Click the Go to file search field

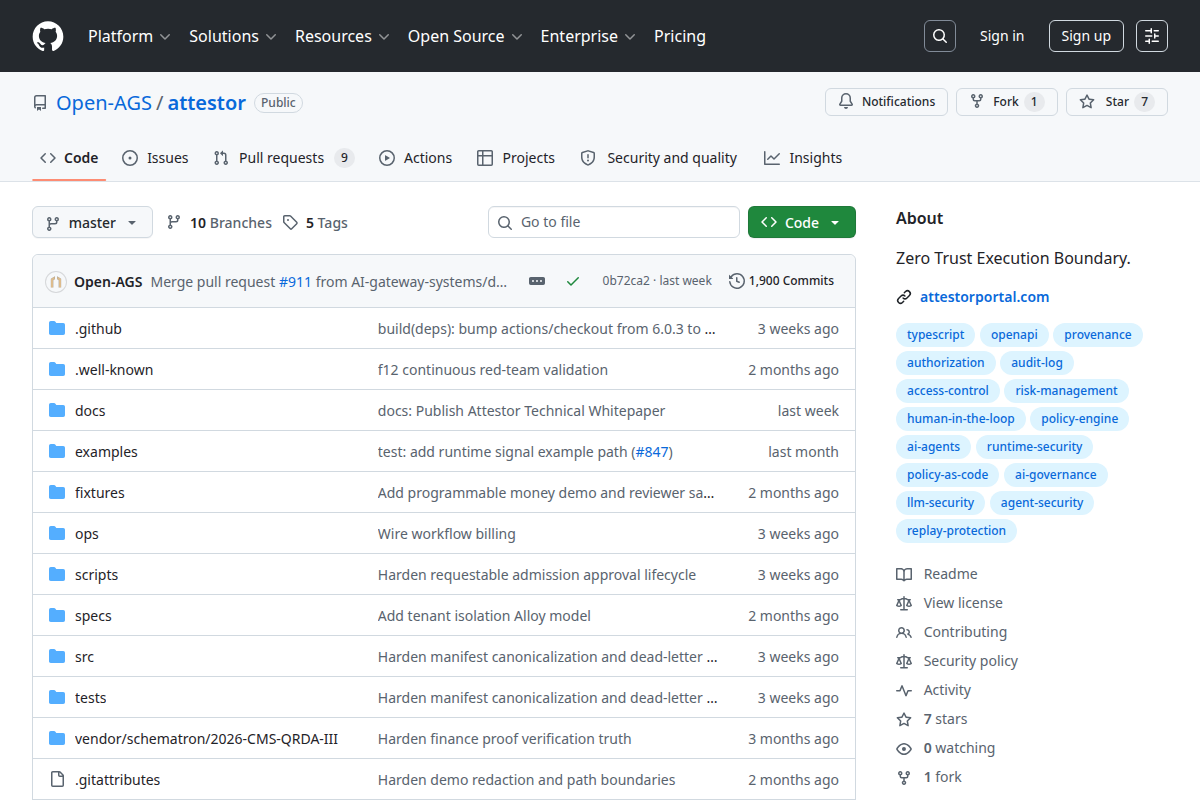tap(614, 222)
